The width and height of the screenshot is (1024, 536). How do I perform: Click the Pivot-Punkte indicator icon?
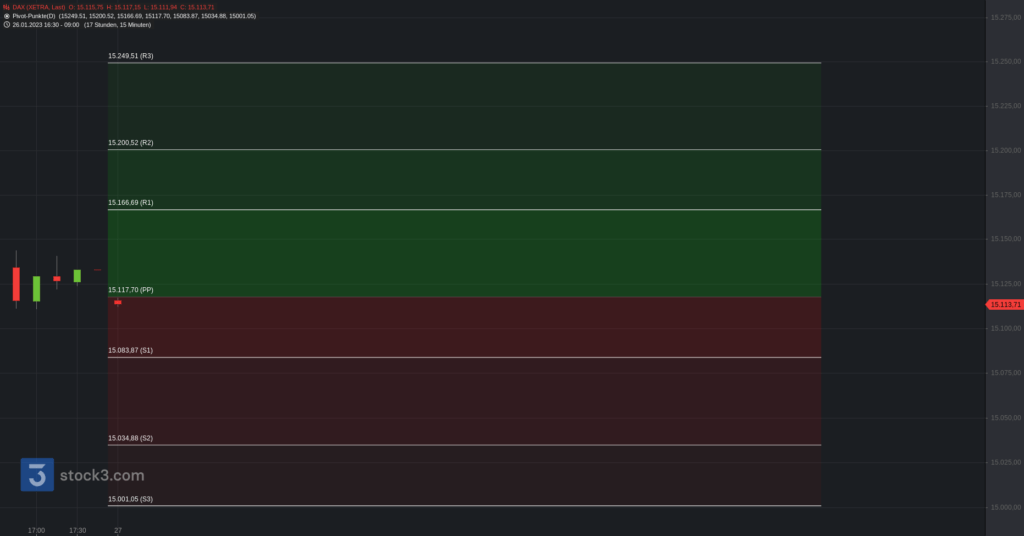click(x=7, y=16)
